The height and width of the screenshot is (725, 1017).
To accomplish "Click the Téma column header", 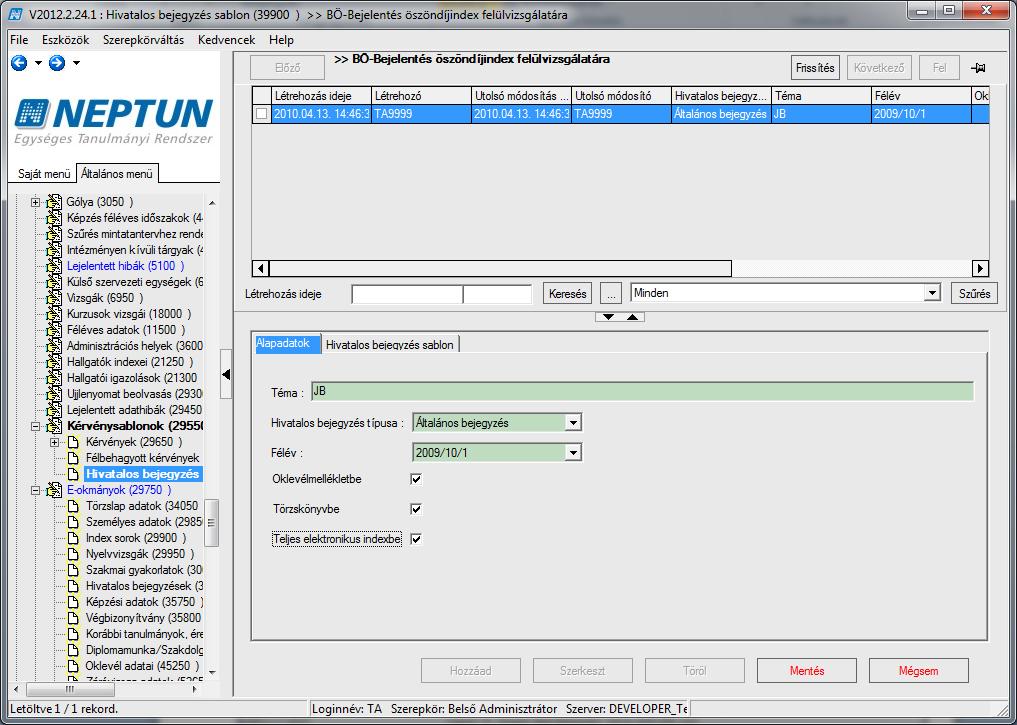I will [x=821, y=96].
